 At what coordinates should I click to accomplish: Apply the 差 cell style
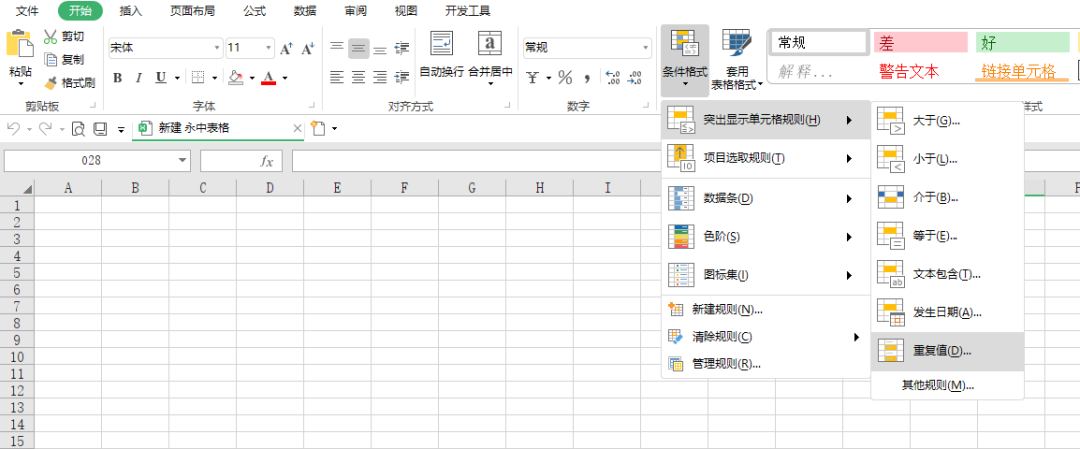[x=920, y=43]
